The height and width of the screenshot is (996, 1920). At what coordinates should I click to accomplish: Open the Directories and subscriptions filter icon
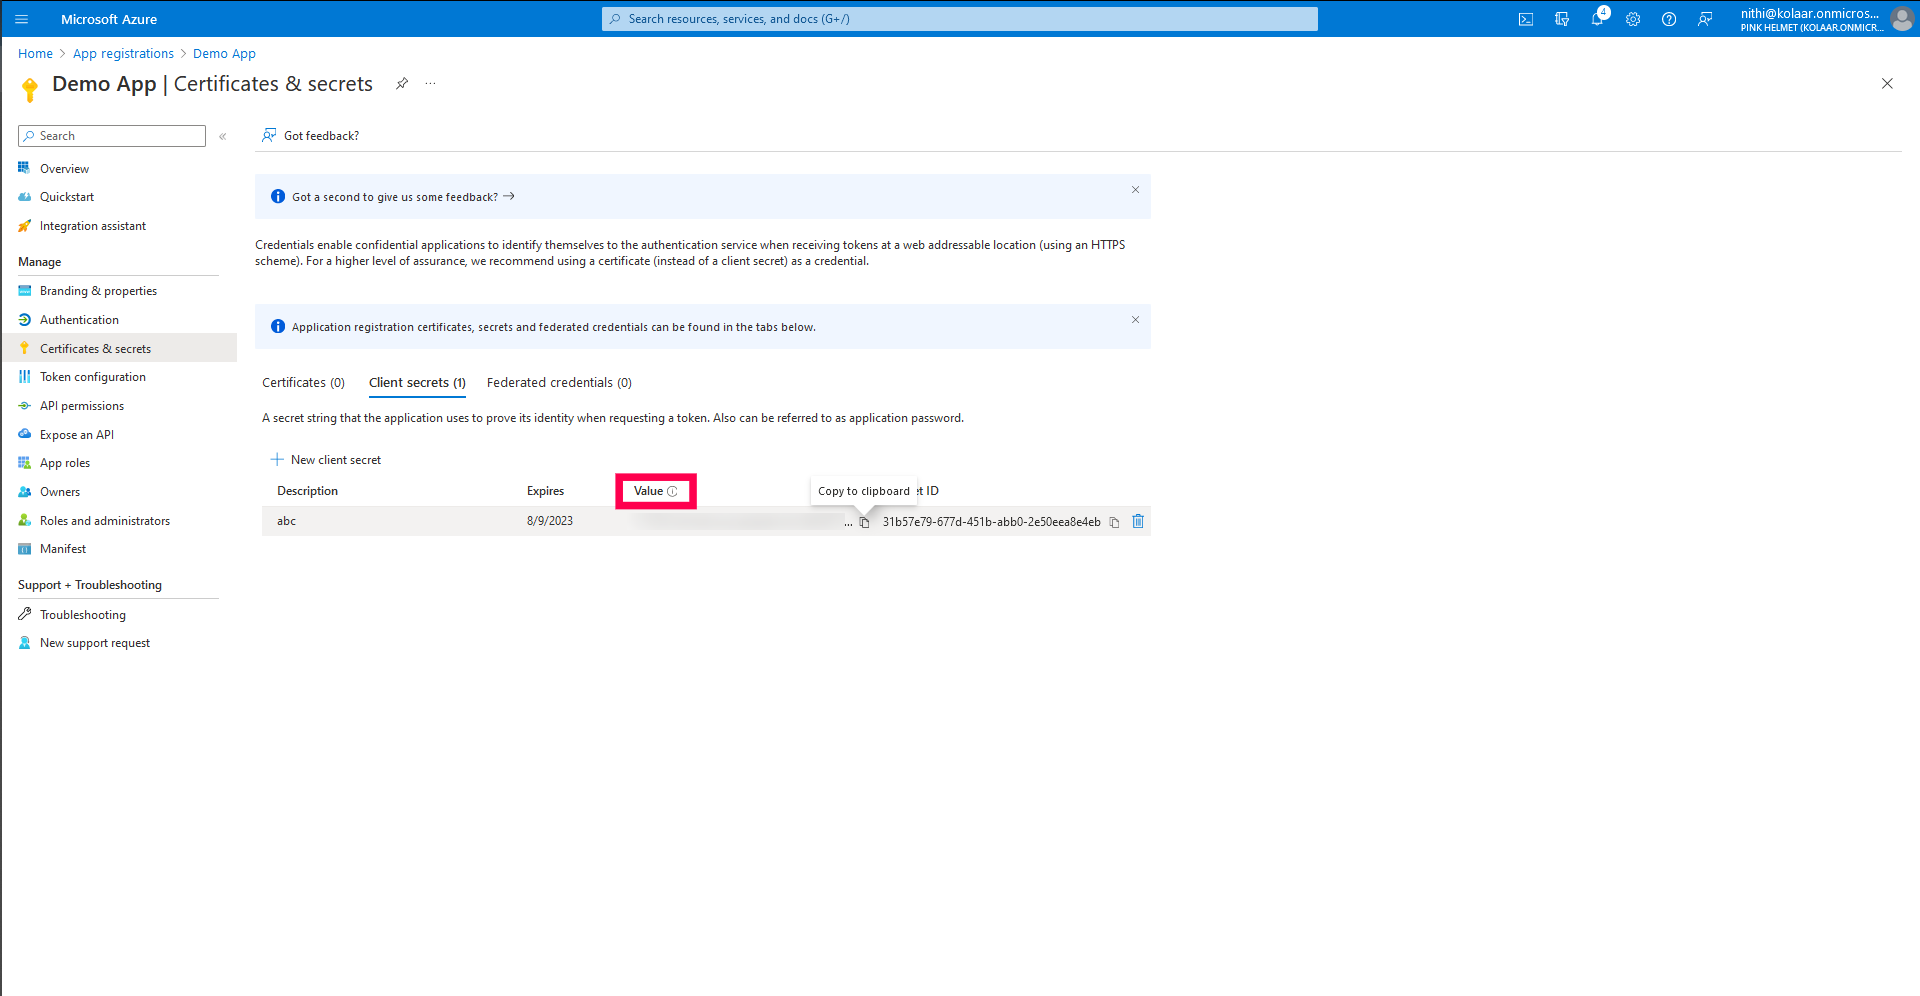(1562, 18)
